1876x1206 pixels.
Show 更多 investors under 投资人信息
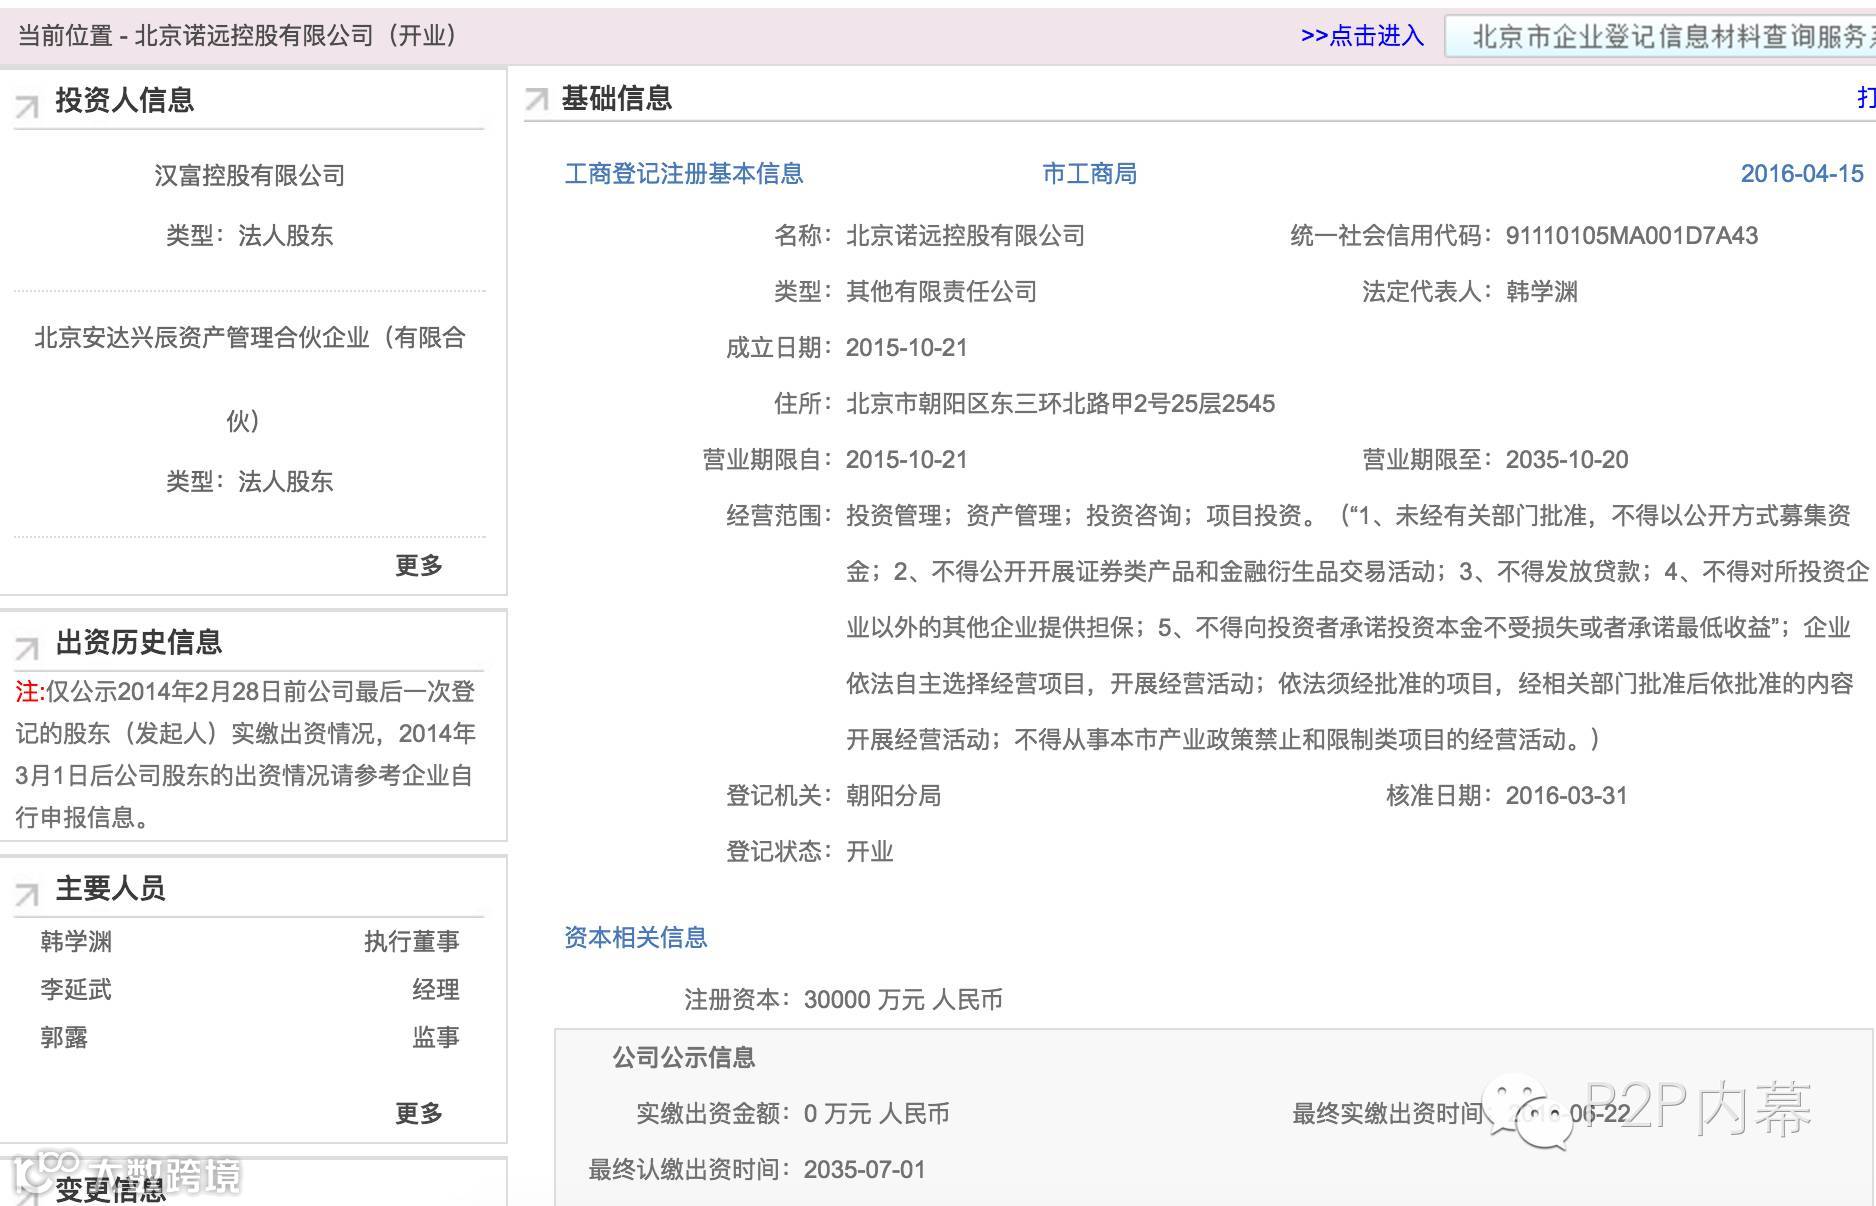(x=419, y=565)
